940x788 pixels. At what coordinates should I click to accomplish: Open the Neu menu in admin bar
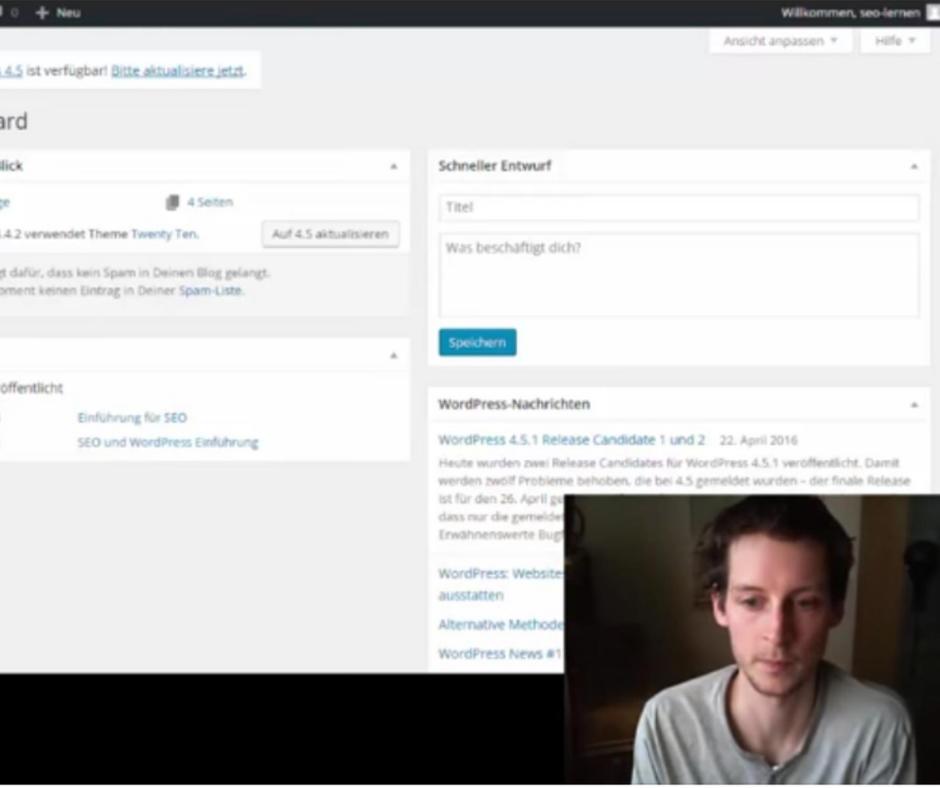point(58,13)
